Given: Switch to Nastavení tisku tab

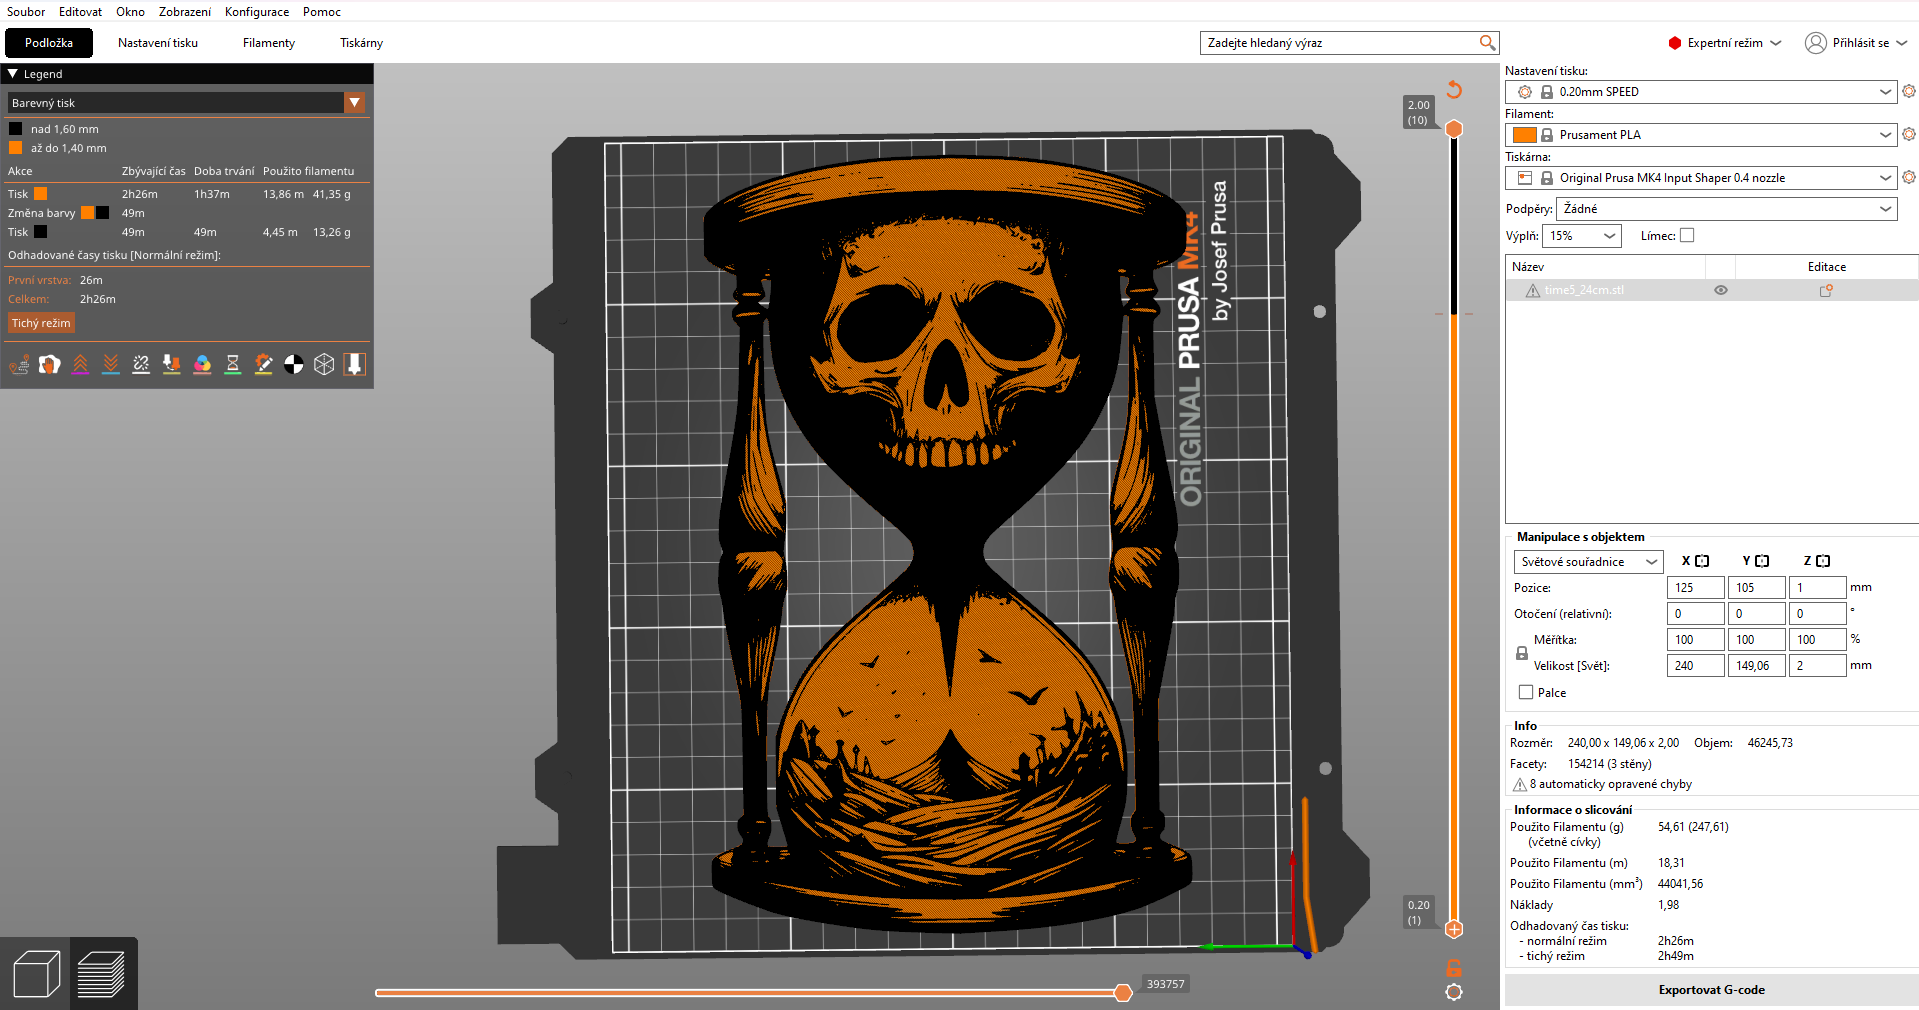Looking at the screenshot, I should coord(158,43).
